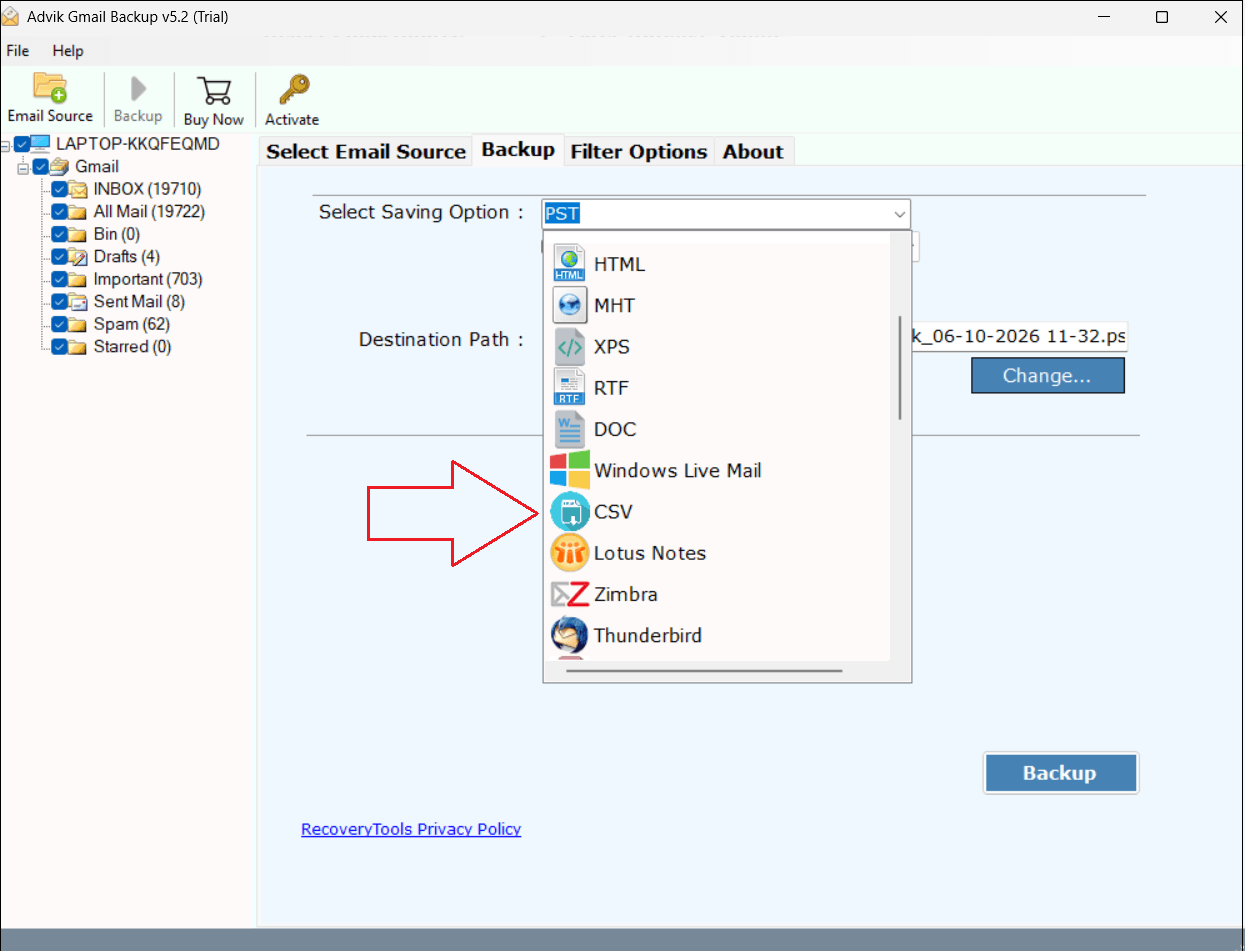Viewport: 1245px width, 951px height.
Task: Click the INBOX folder envelope icon
Action: [x=78, y=189]
